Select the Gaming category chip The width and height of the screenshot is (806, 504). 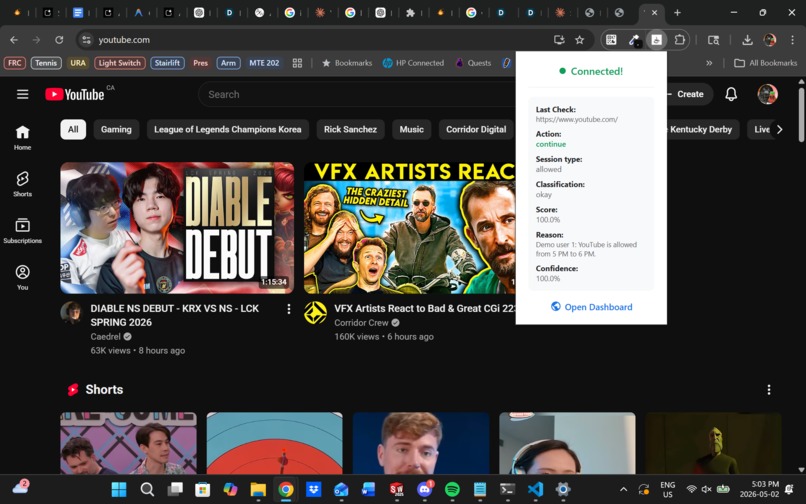click(116, 130)
